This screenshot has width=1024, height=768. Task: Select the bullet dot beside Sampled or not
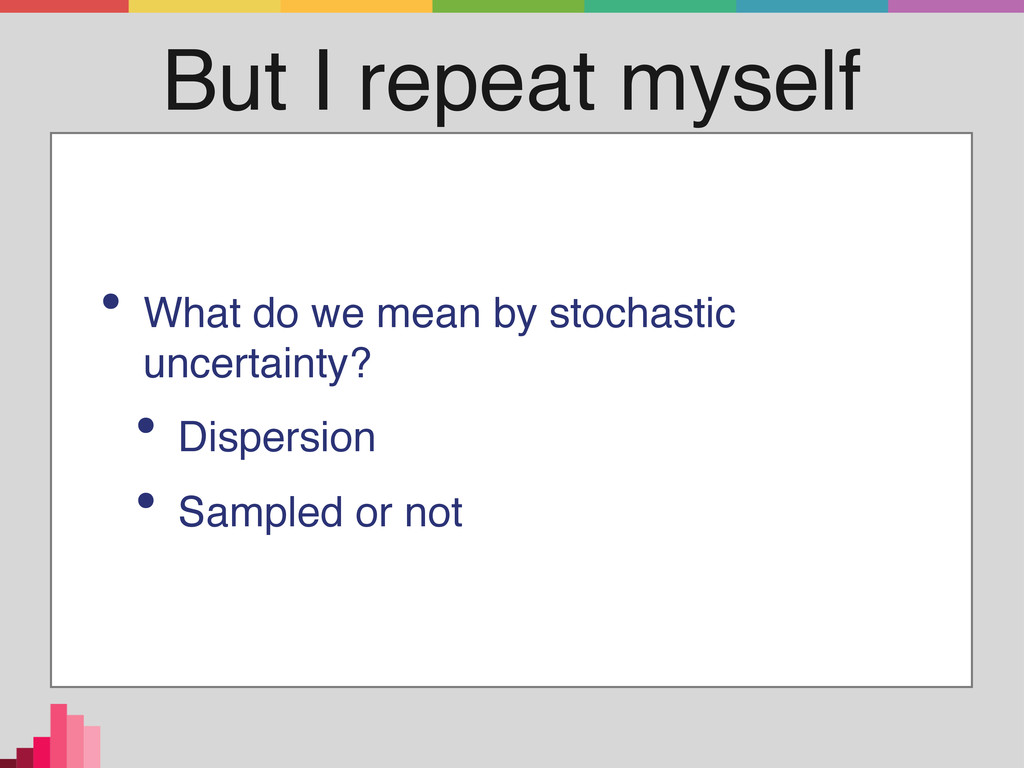(x=146, y=501)
